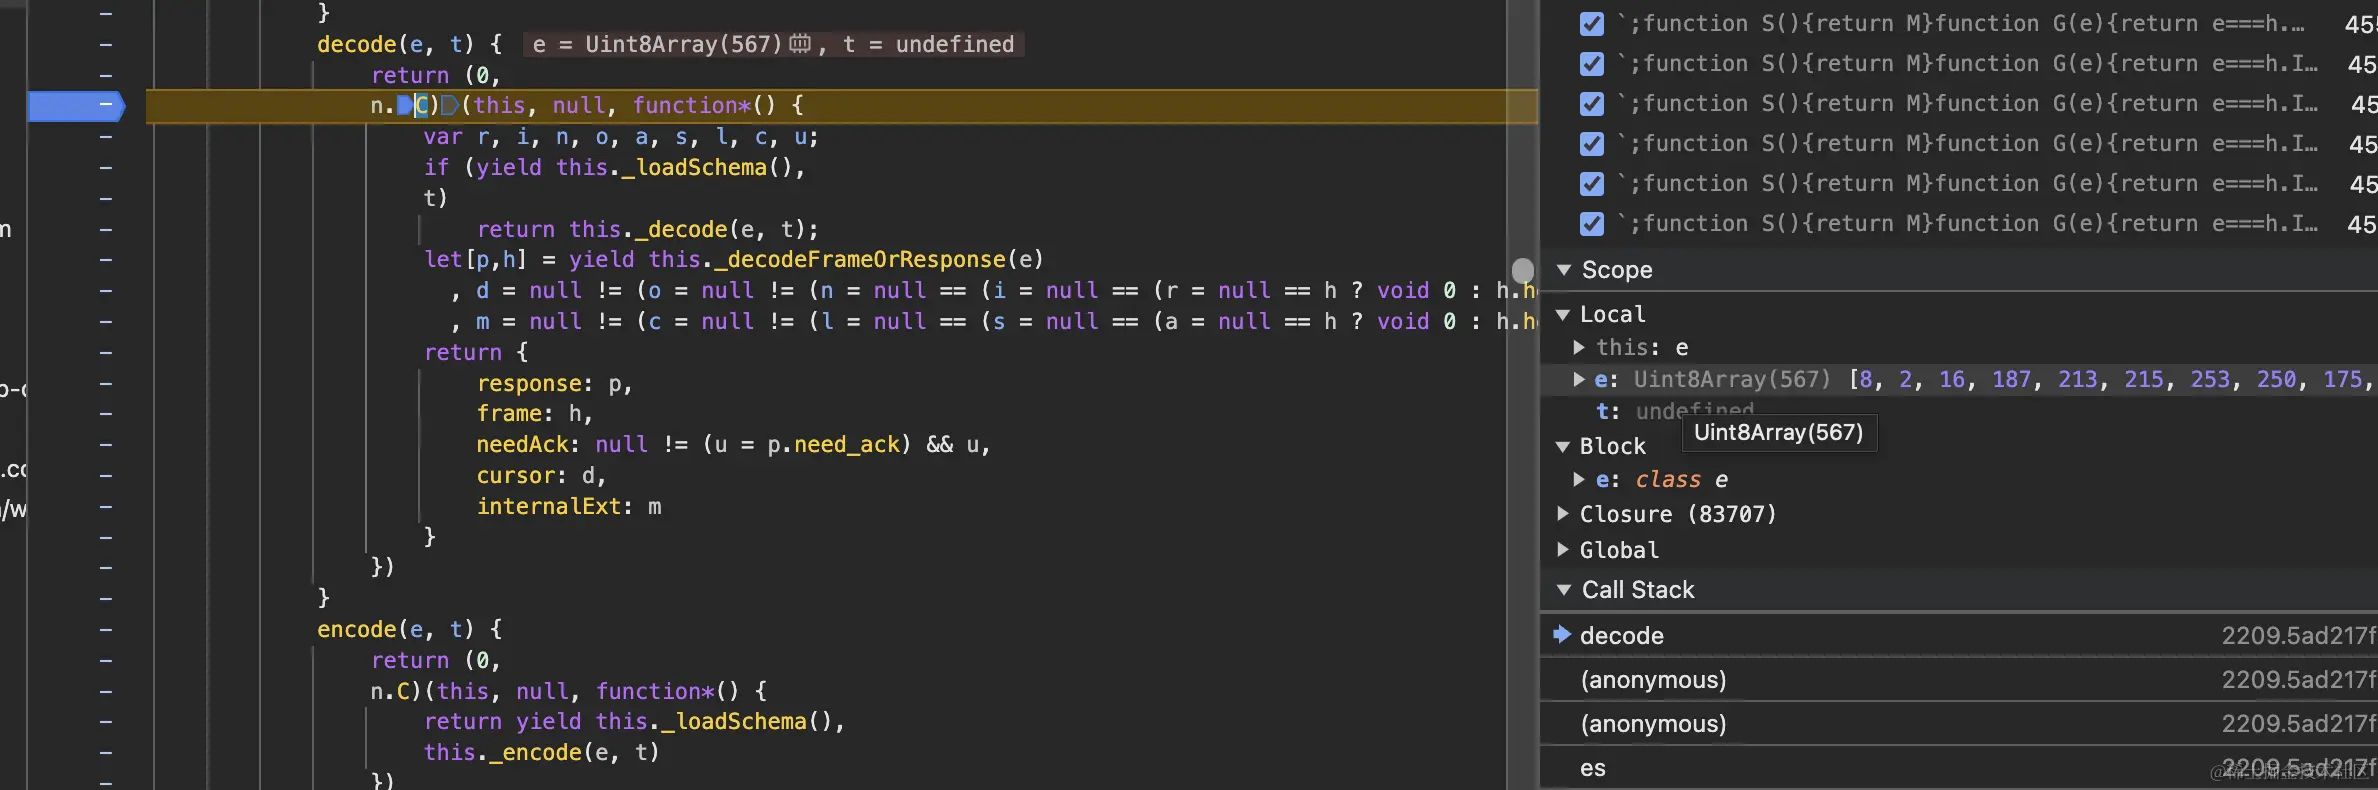Click 'this._encode(e, t)' in code
Image resolution: width=2378 pixels, height=790 pixels.
pyautogui.click(x=541, y=752)
